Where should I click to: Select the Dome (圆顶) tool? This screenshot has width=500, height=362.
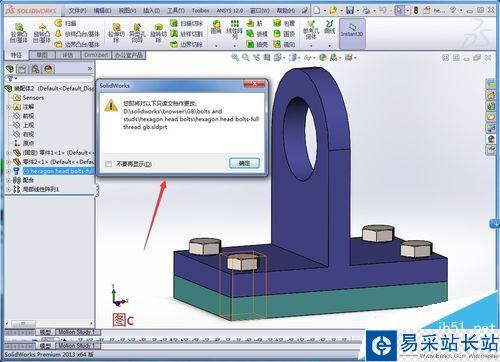click(x=284, y=34)
